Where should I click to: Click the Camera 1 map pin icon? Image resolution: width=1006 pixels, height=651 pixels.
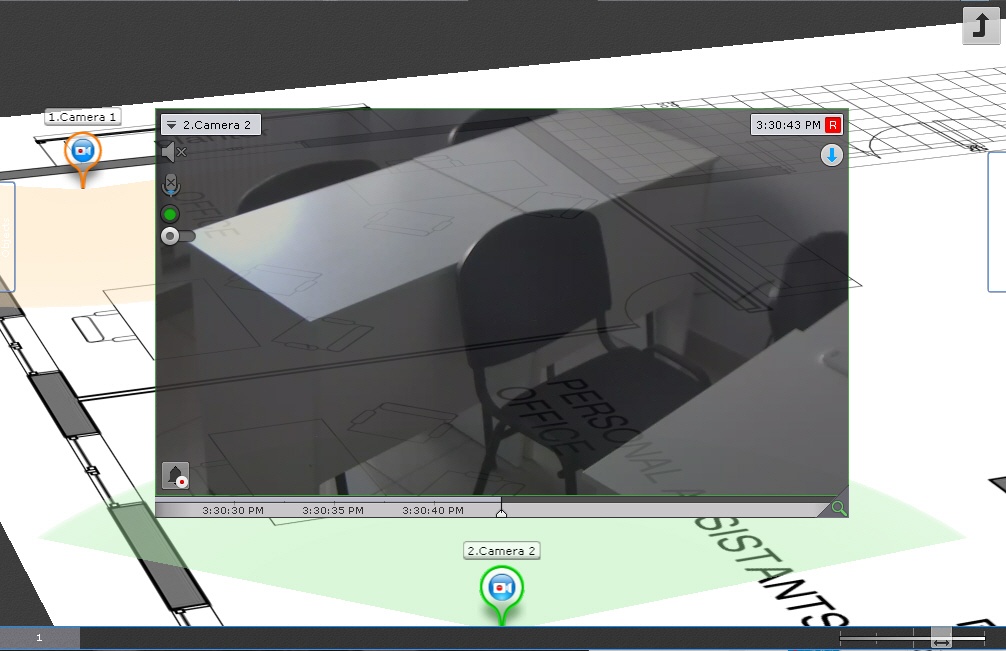pos(82,152)
